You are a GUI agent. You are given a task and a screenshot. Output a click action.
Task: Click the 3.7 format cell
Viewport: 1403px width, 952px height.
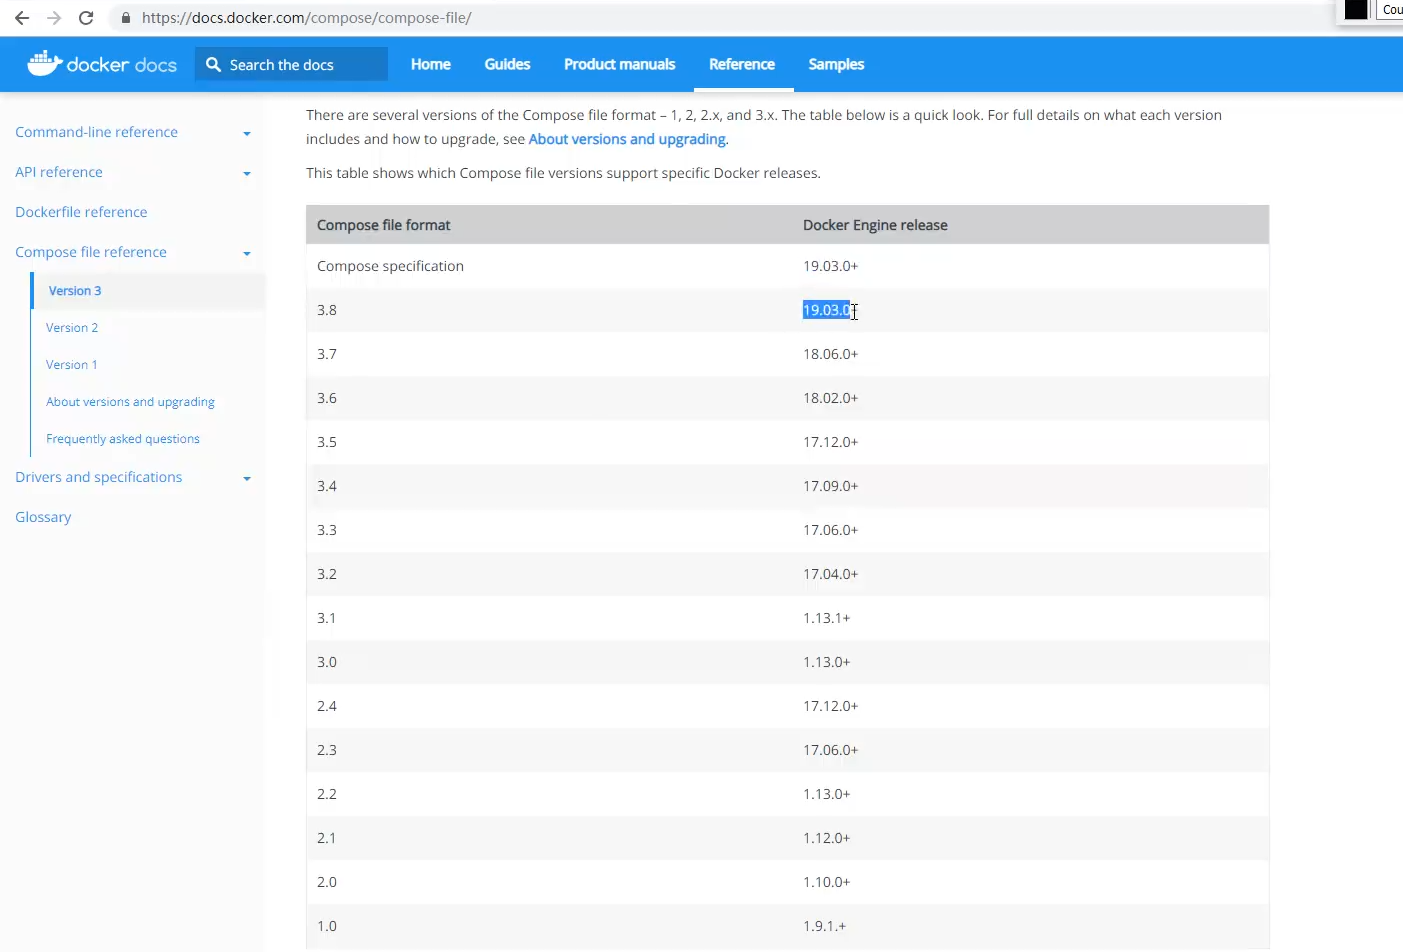pos(327,354)
